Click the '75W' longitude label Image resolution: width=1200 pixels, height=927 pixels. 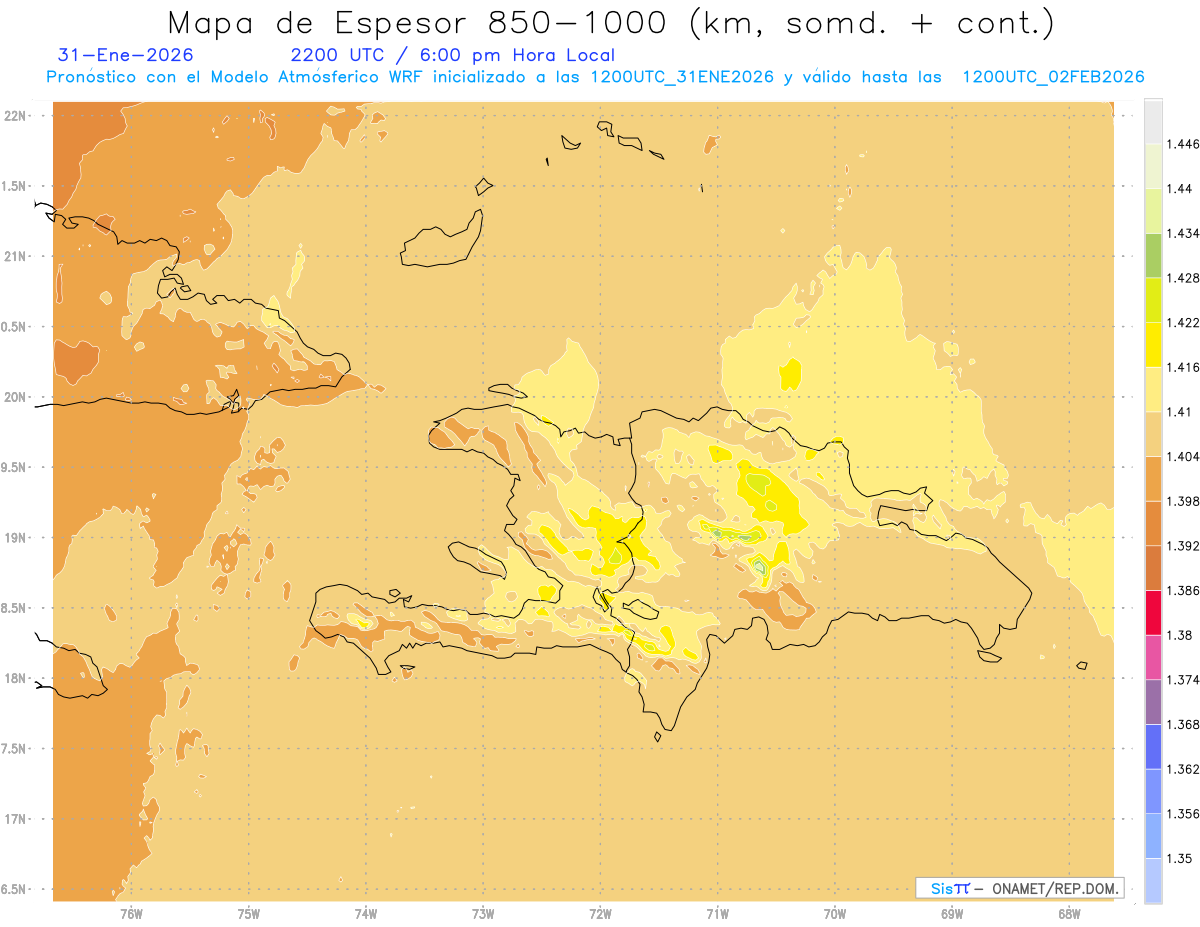click(249, 913)
